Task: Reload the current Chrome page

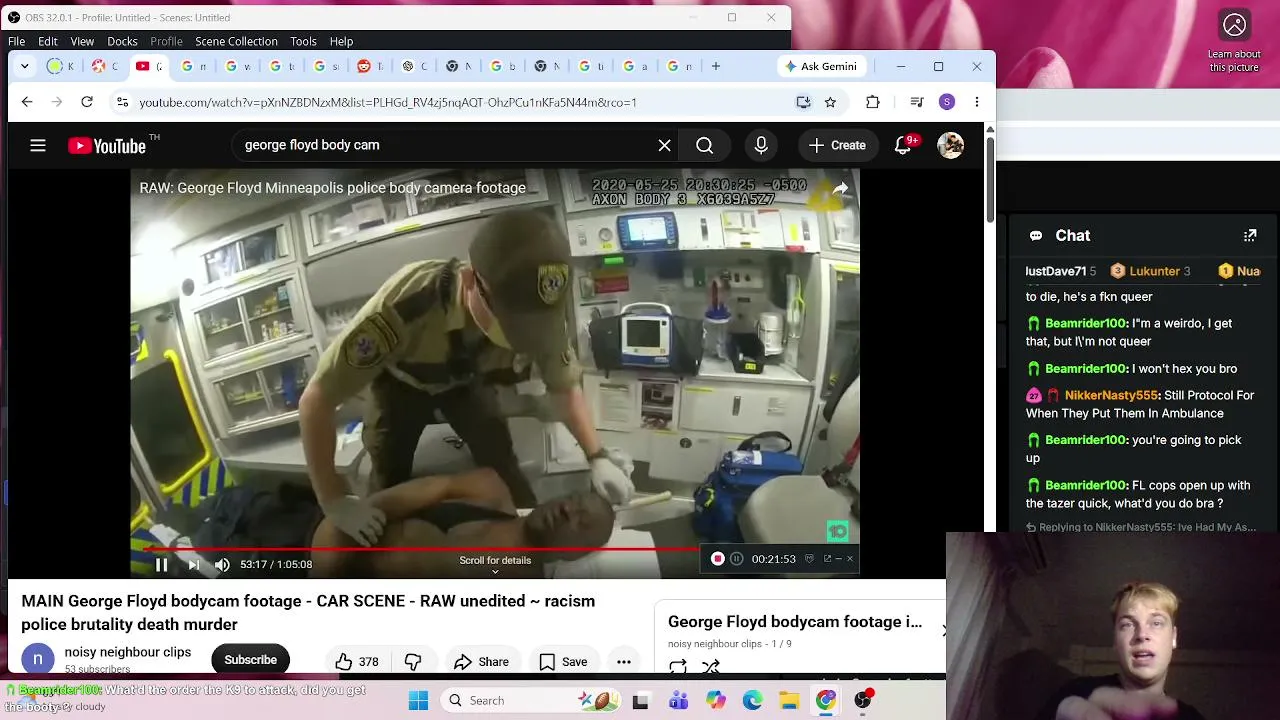Action: [x=87, y=102]
